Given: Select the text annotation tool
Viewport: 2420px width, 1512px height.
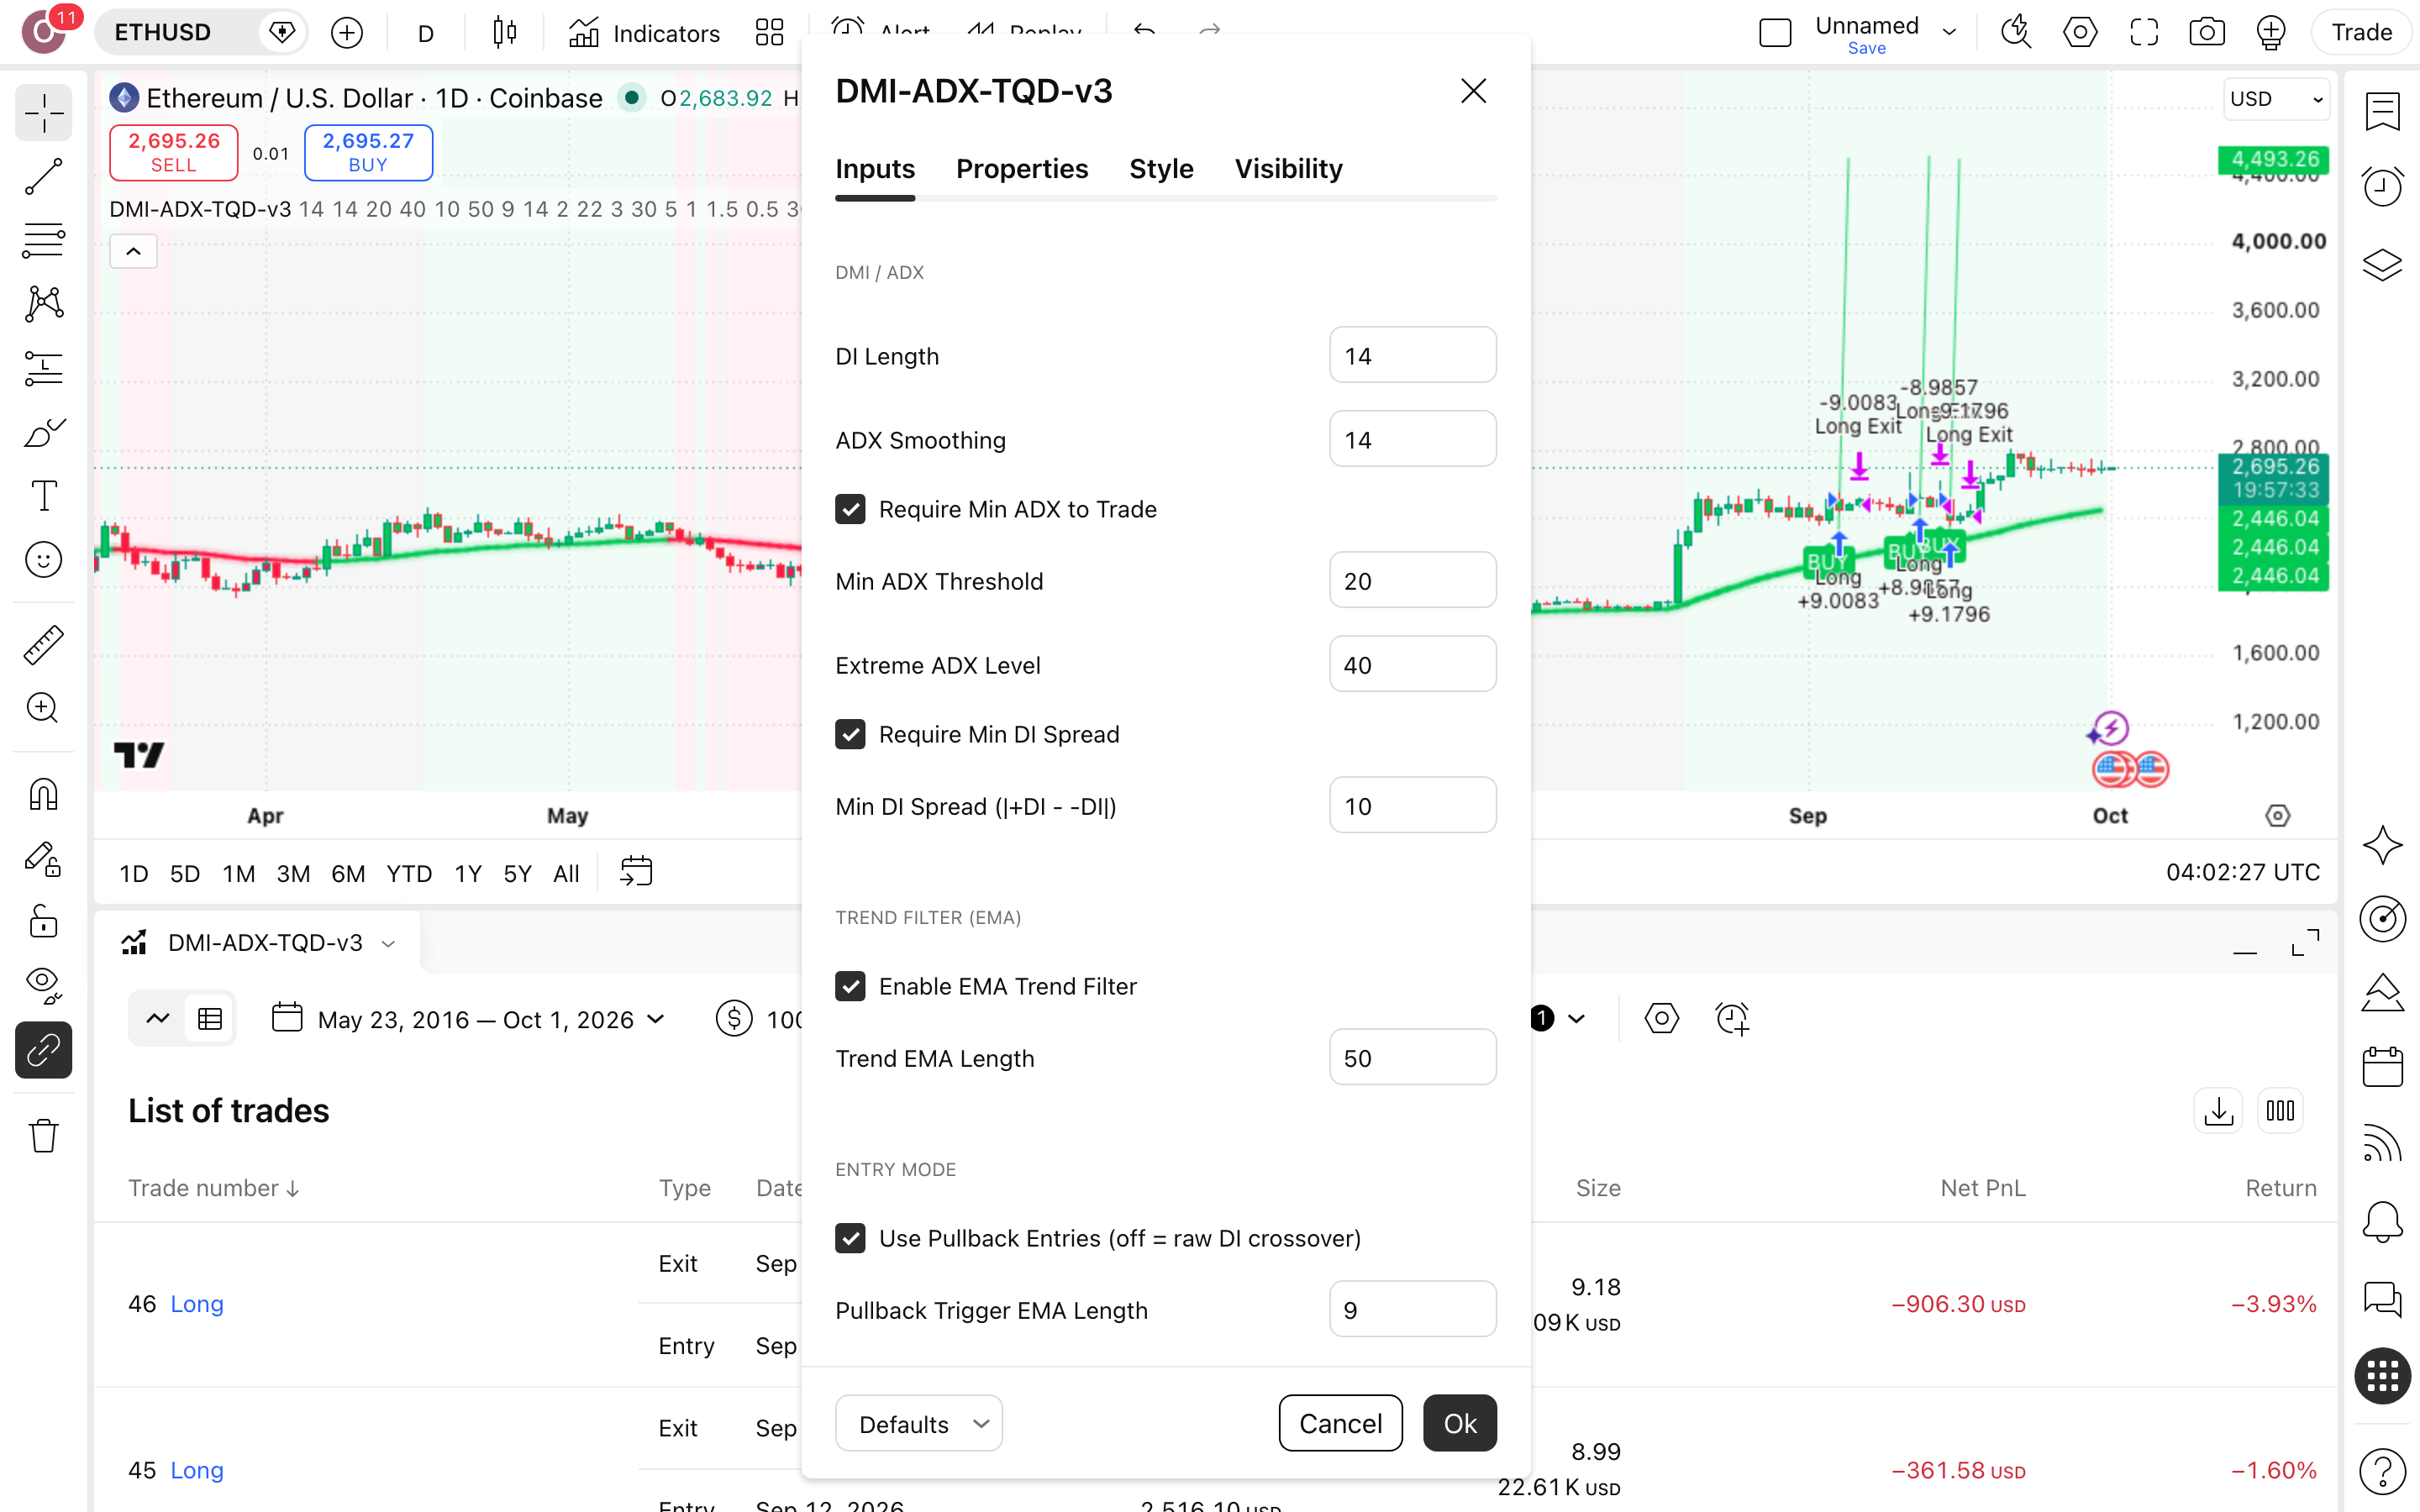Looking at the screenshot, I should coord(43,496).
